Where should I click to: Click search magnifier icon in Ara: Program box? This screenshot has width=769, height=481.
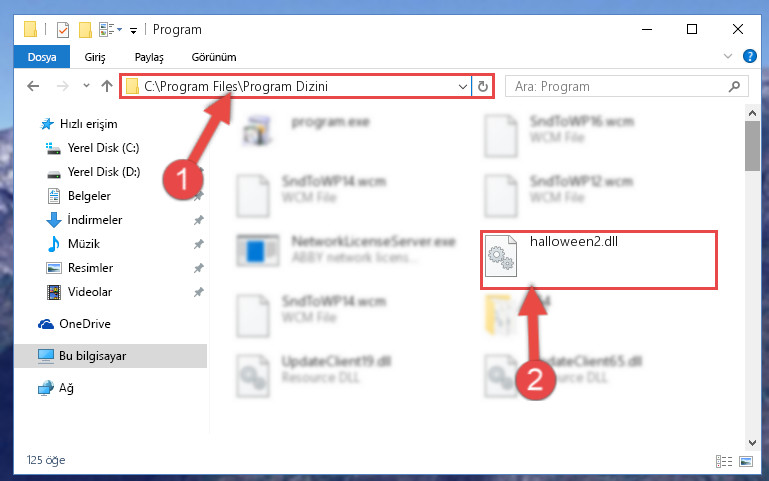(x=734, y=87)
